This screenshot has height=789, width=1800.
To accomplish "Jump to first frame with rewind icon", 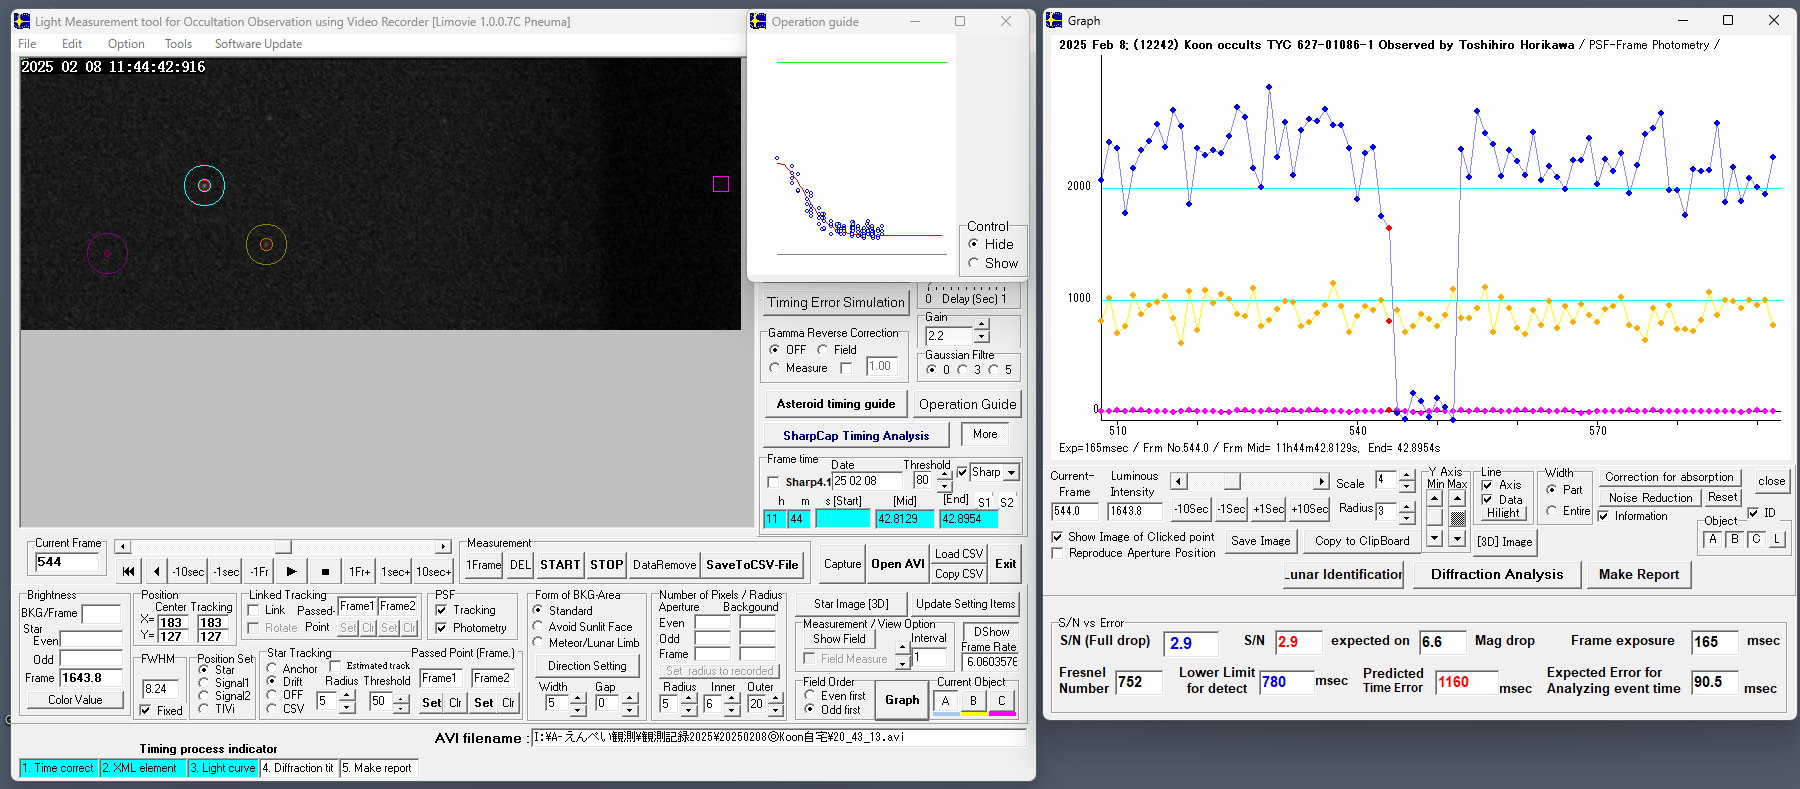I will [x=128, y=571].
